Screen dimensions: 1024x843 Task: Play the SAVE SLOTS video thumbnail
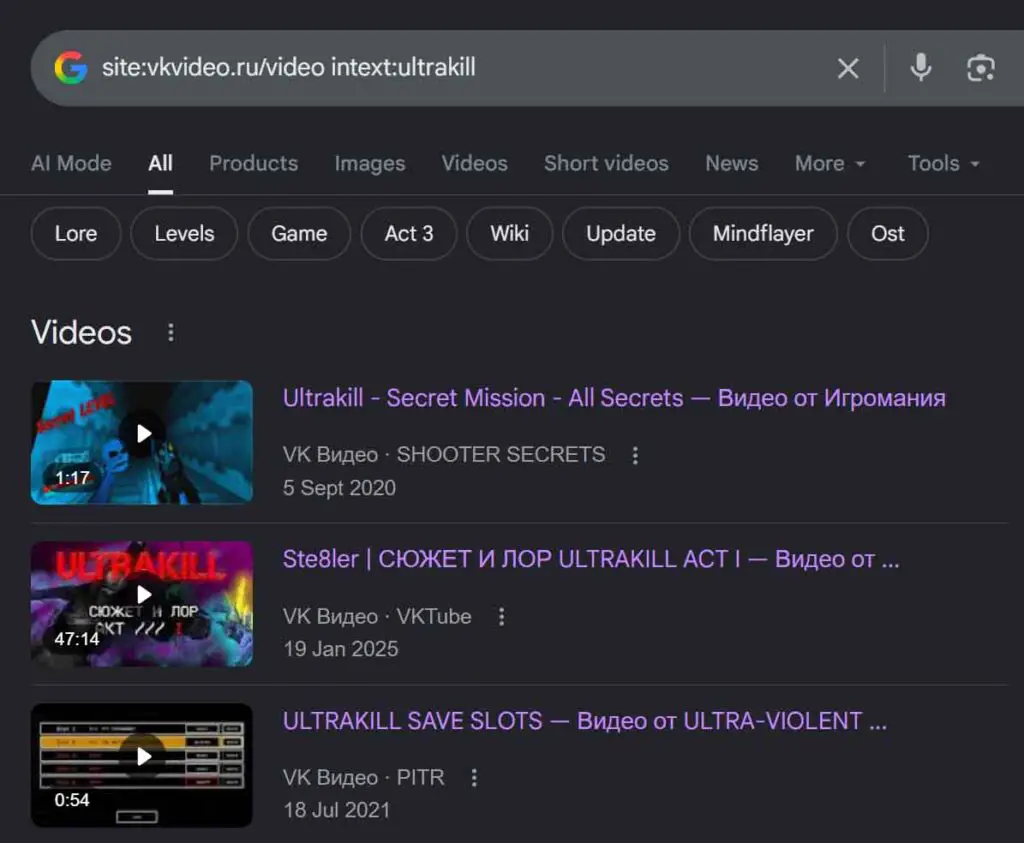point(142,765)
